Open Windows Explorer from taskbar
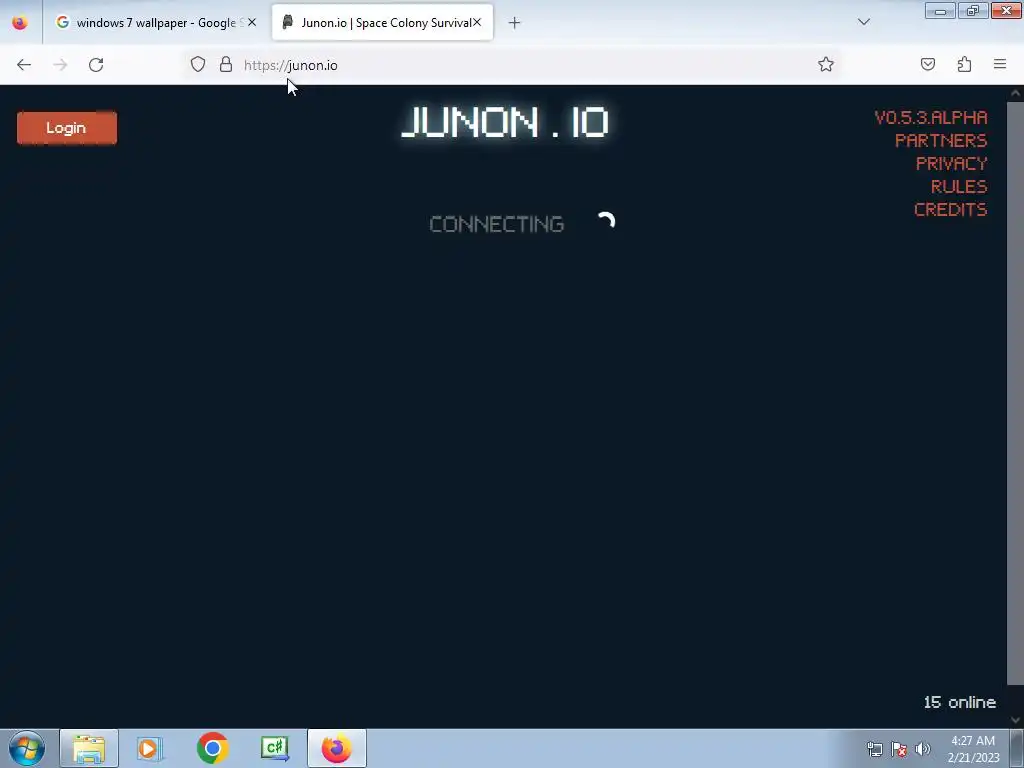1024x768 pixels. [x=89, y=748]
